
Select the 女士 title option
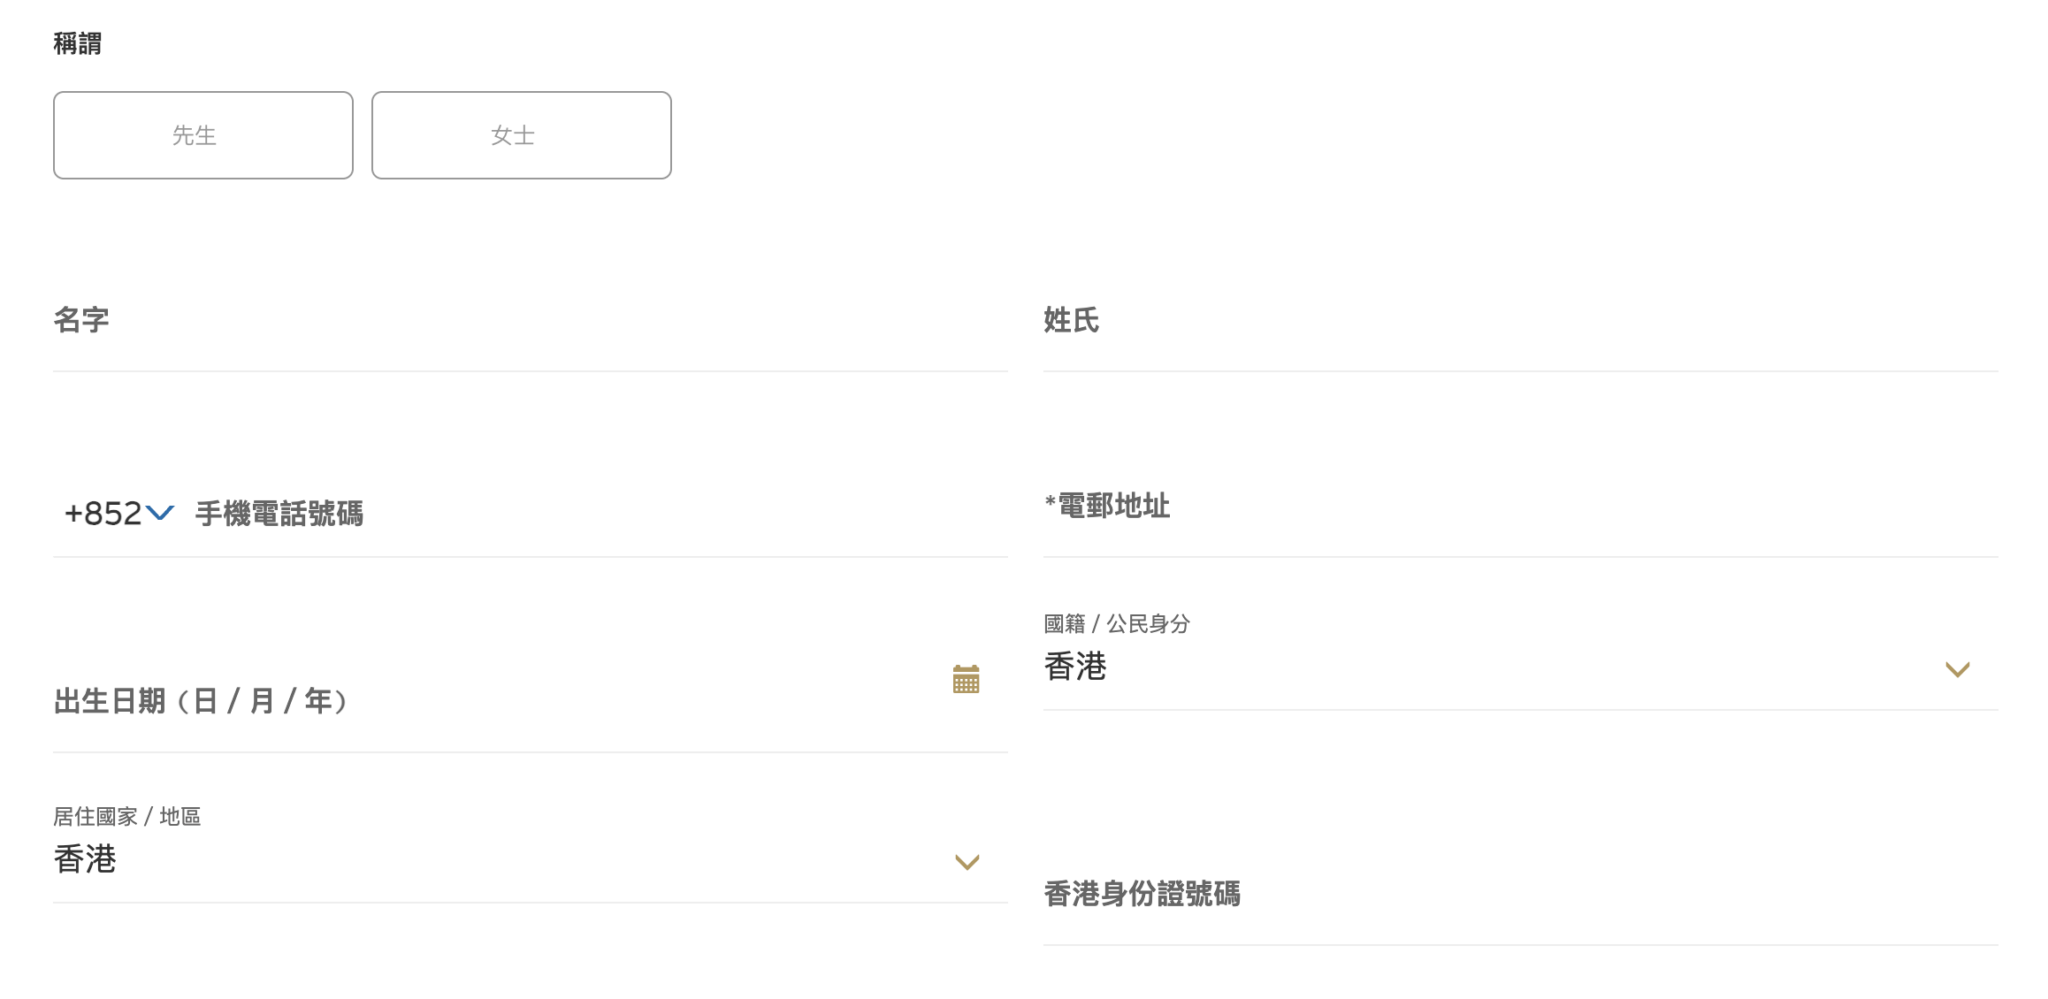click(x=521, y=135)
